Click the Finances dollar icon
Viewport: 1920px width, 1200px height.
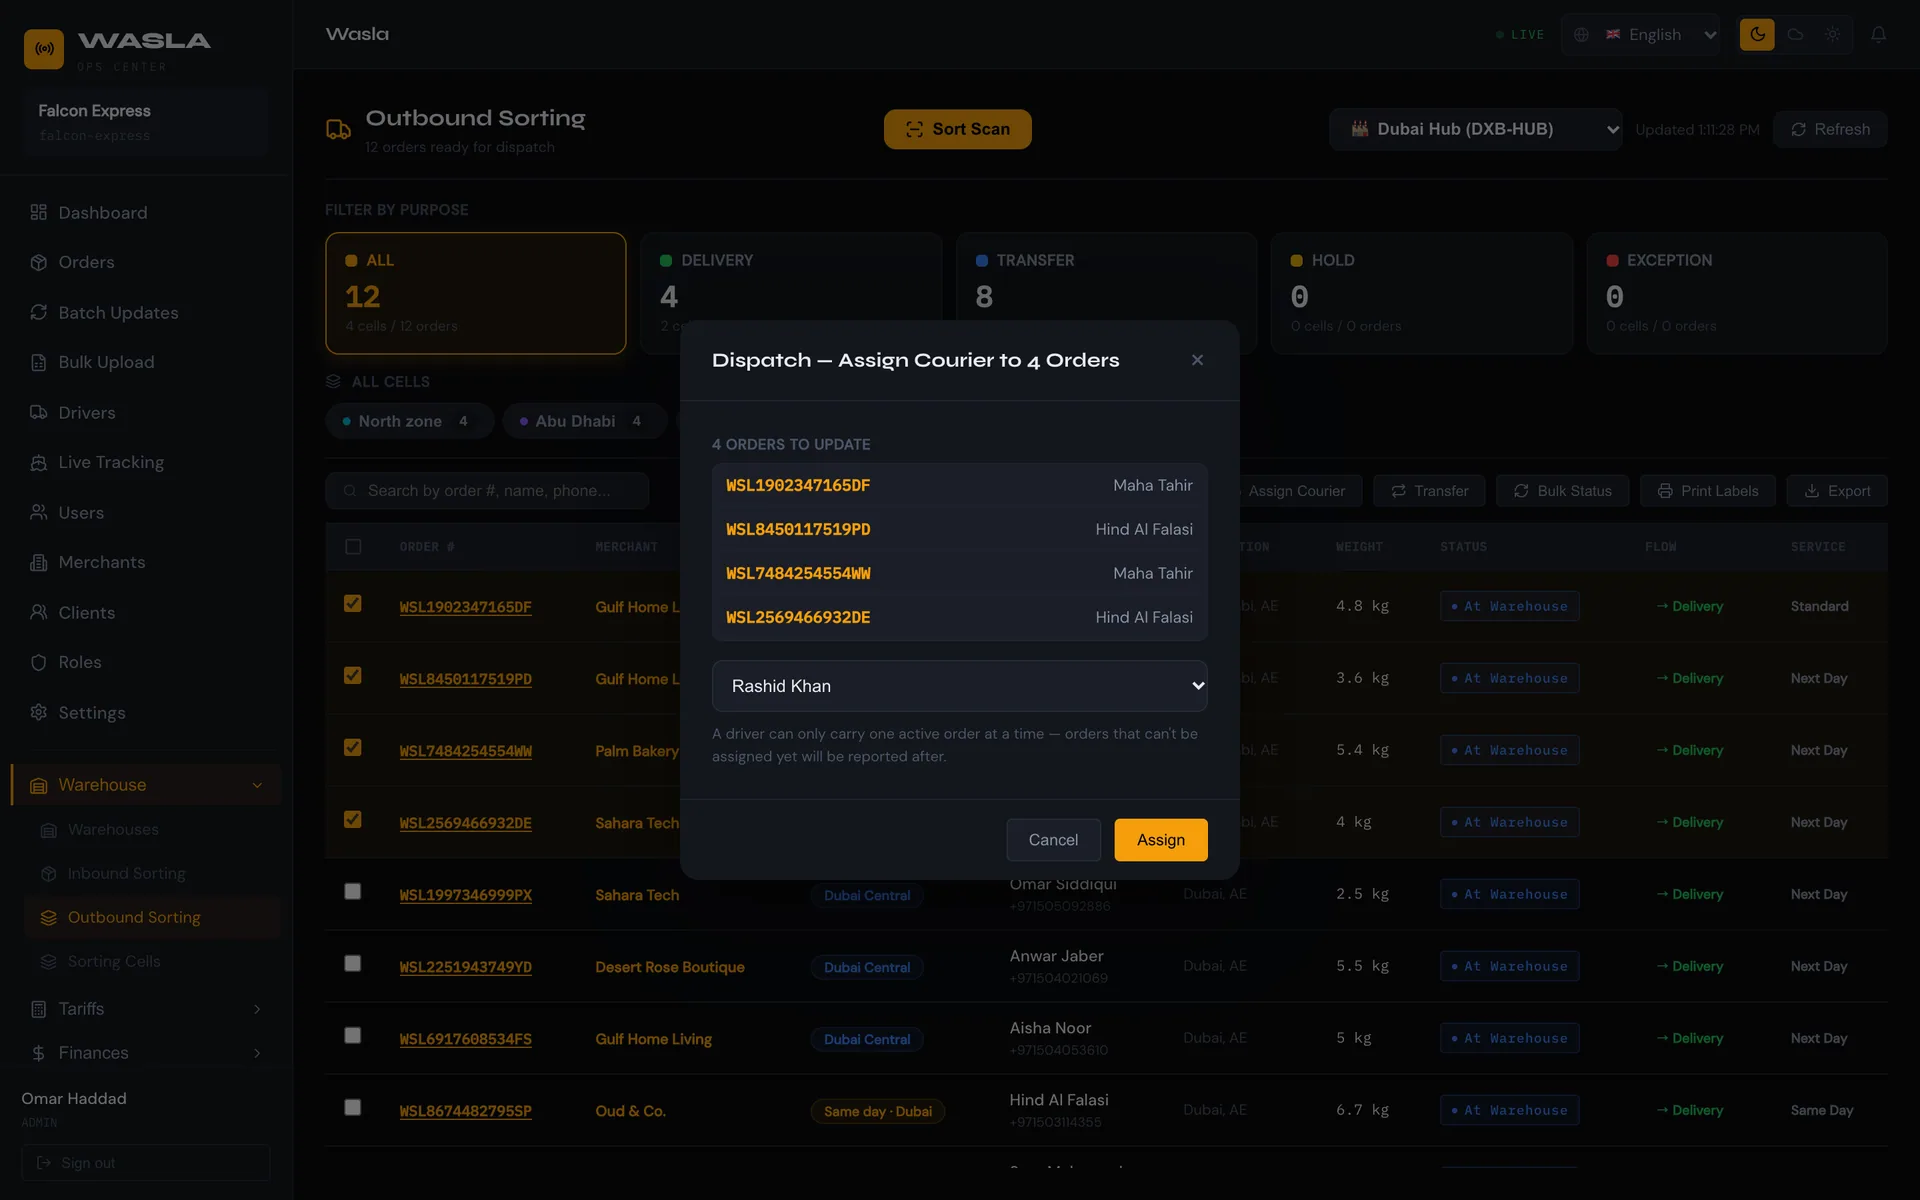point(39,1053)
